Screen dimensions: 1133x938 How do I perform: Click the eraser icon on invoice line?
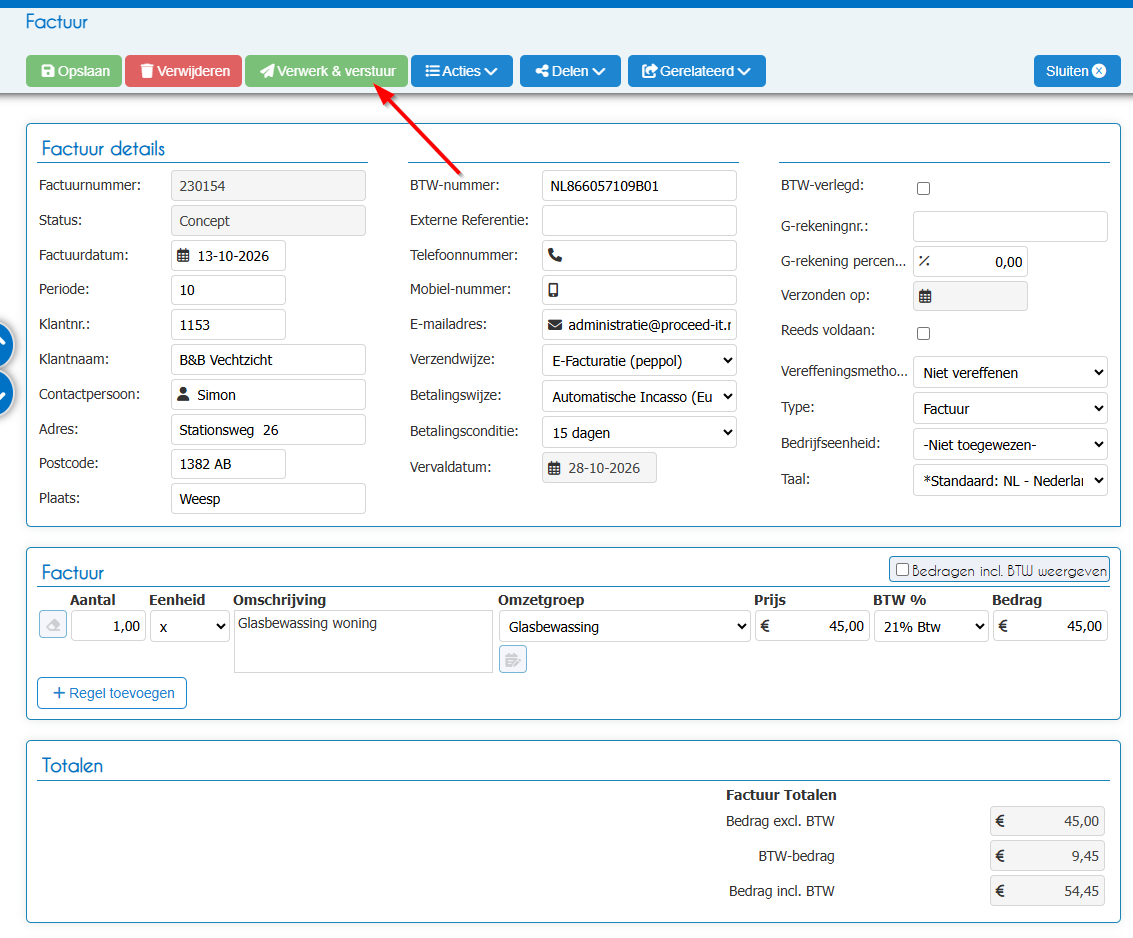click(x=53, y=625)
